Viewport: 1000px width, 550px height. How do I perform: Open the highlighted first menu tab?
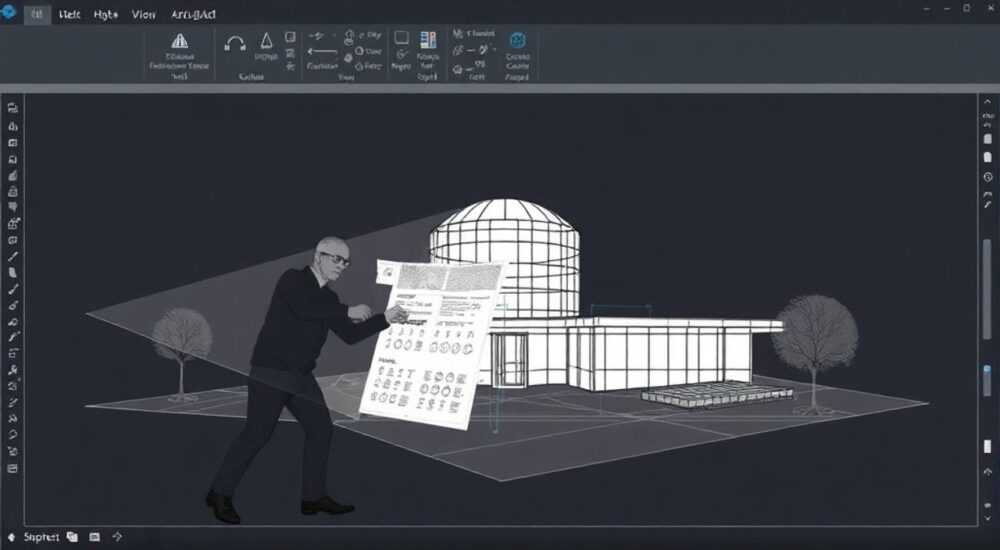(37, 15)
